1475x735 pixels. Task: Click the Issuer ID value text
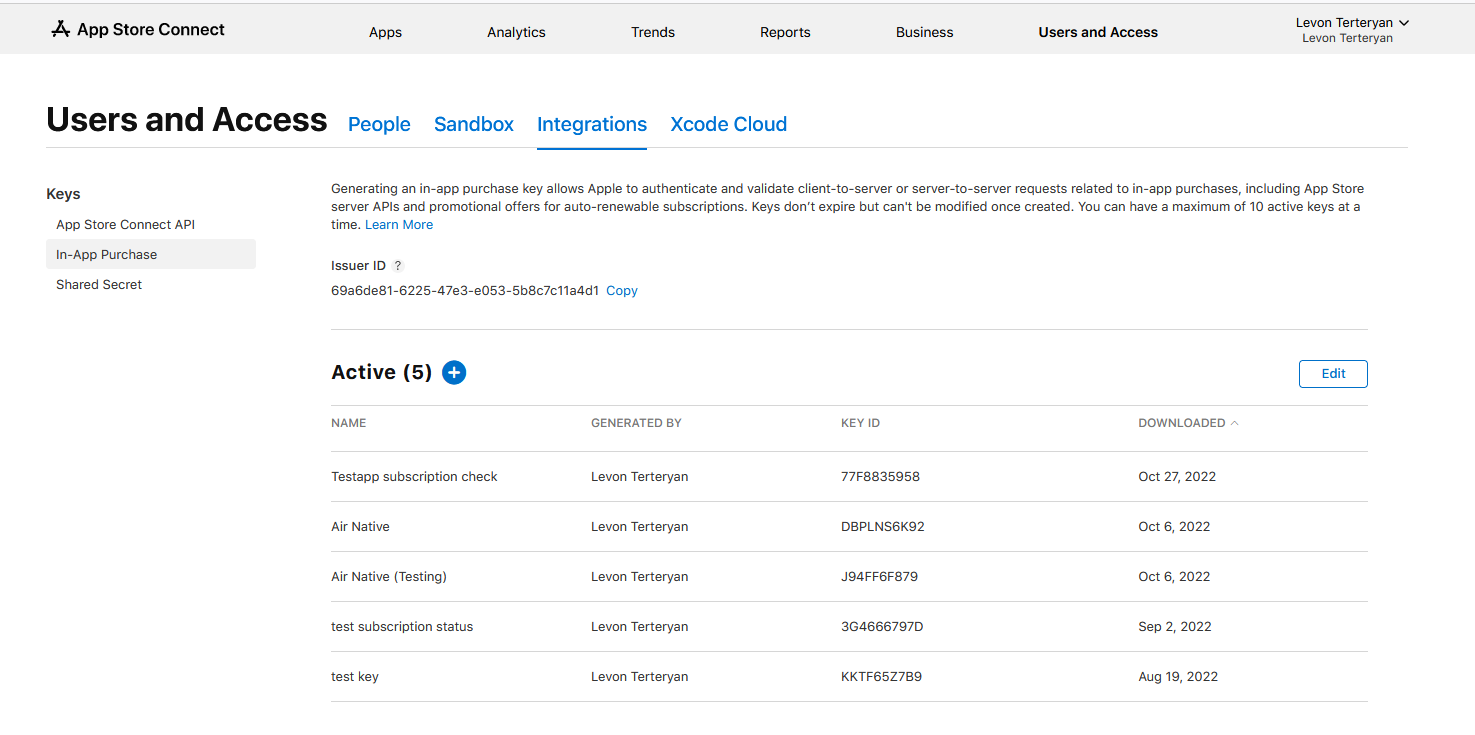pyautogui.click(x=465, y=291)
